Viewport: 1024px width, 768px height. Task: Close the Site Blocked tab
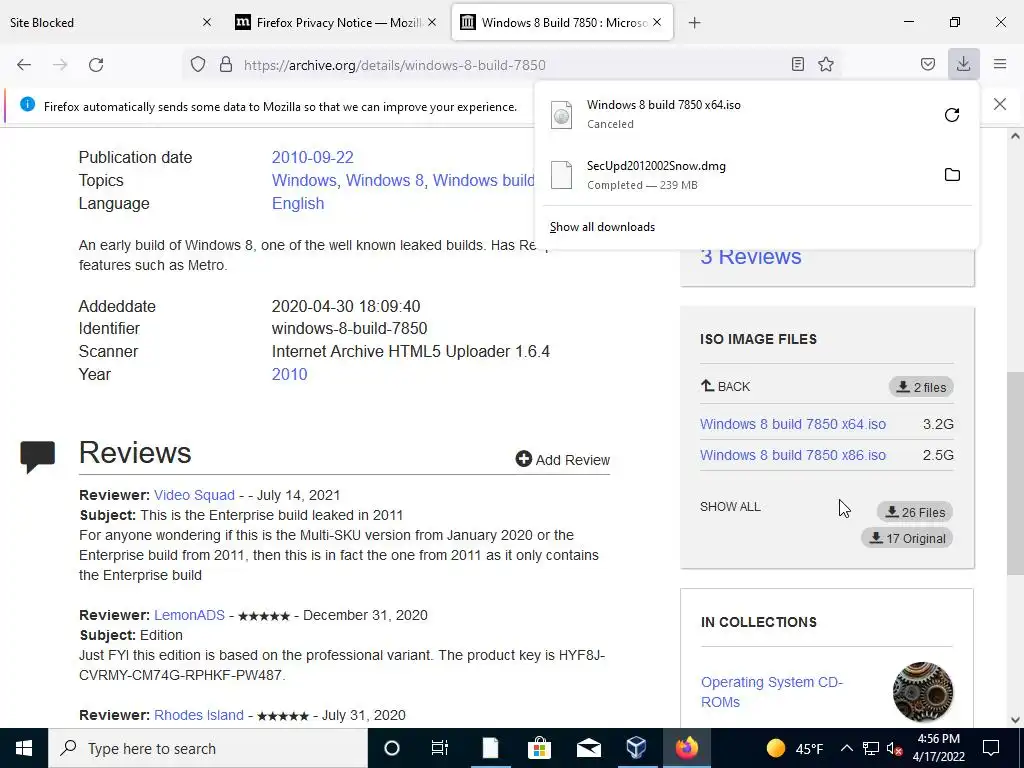coord(207,22)
